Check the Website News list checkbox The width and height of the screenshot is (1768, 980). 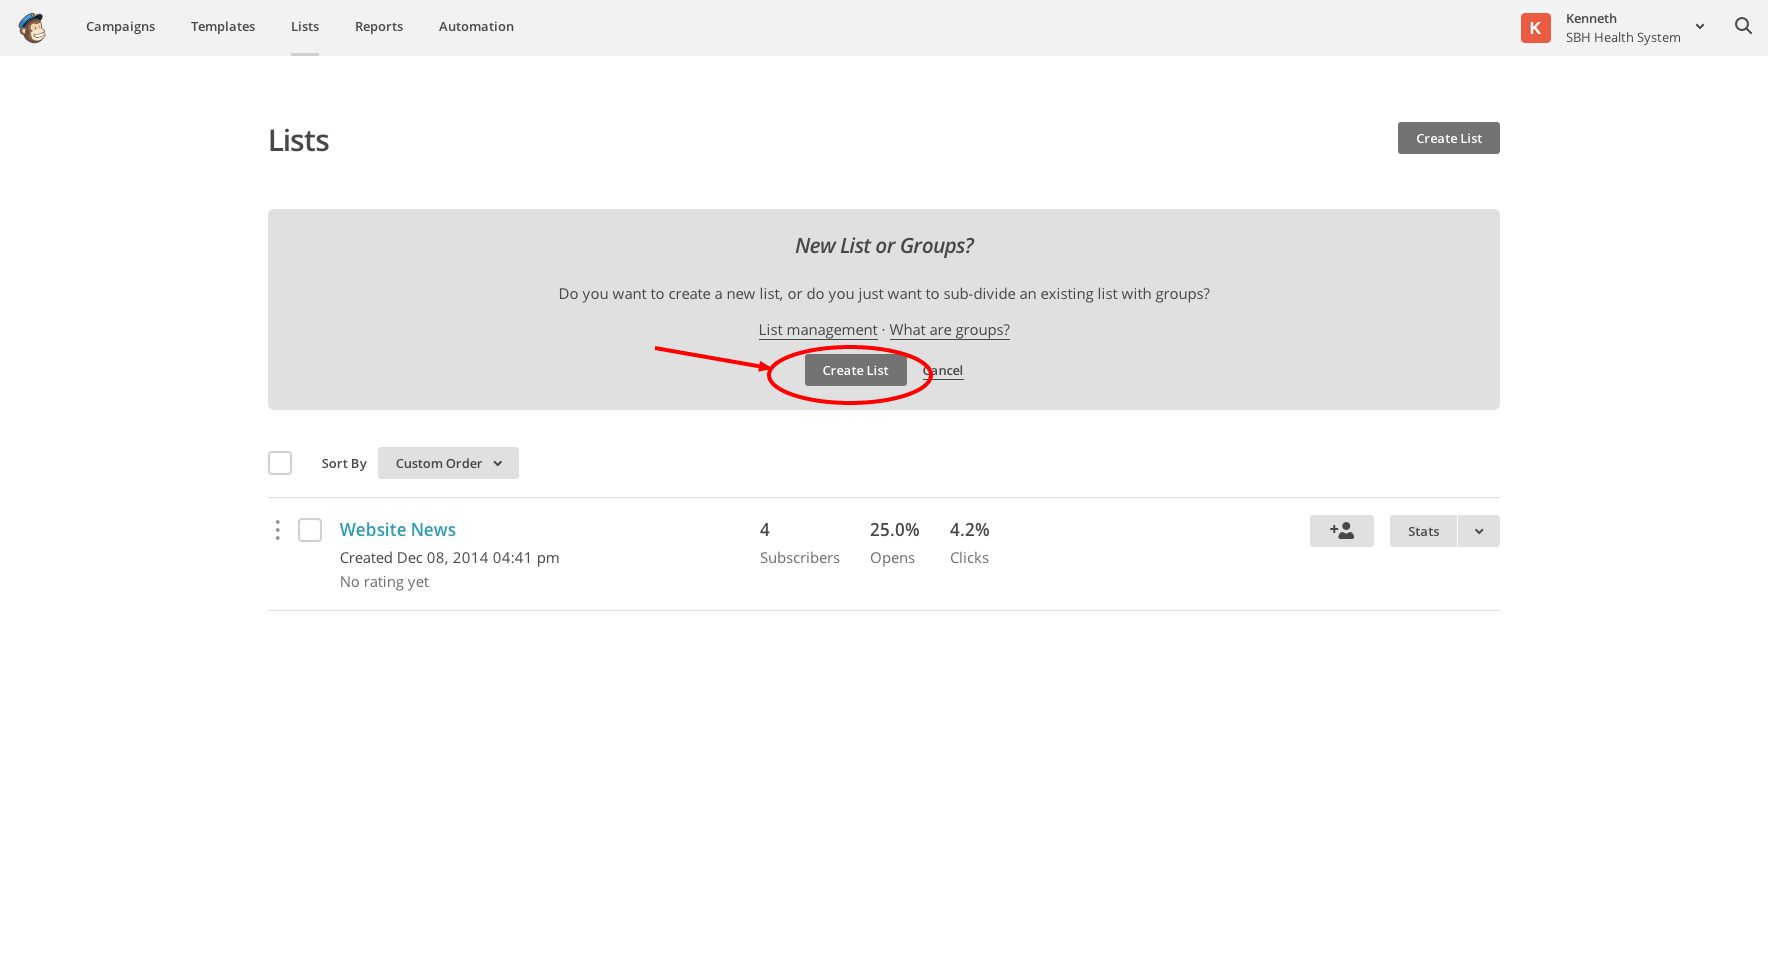(310, 530)
